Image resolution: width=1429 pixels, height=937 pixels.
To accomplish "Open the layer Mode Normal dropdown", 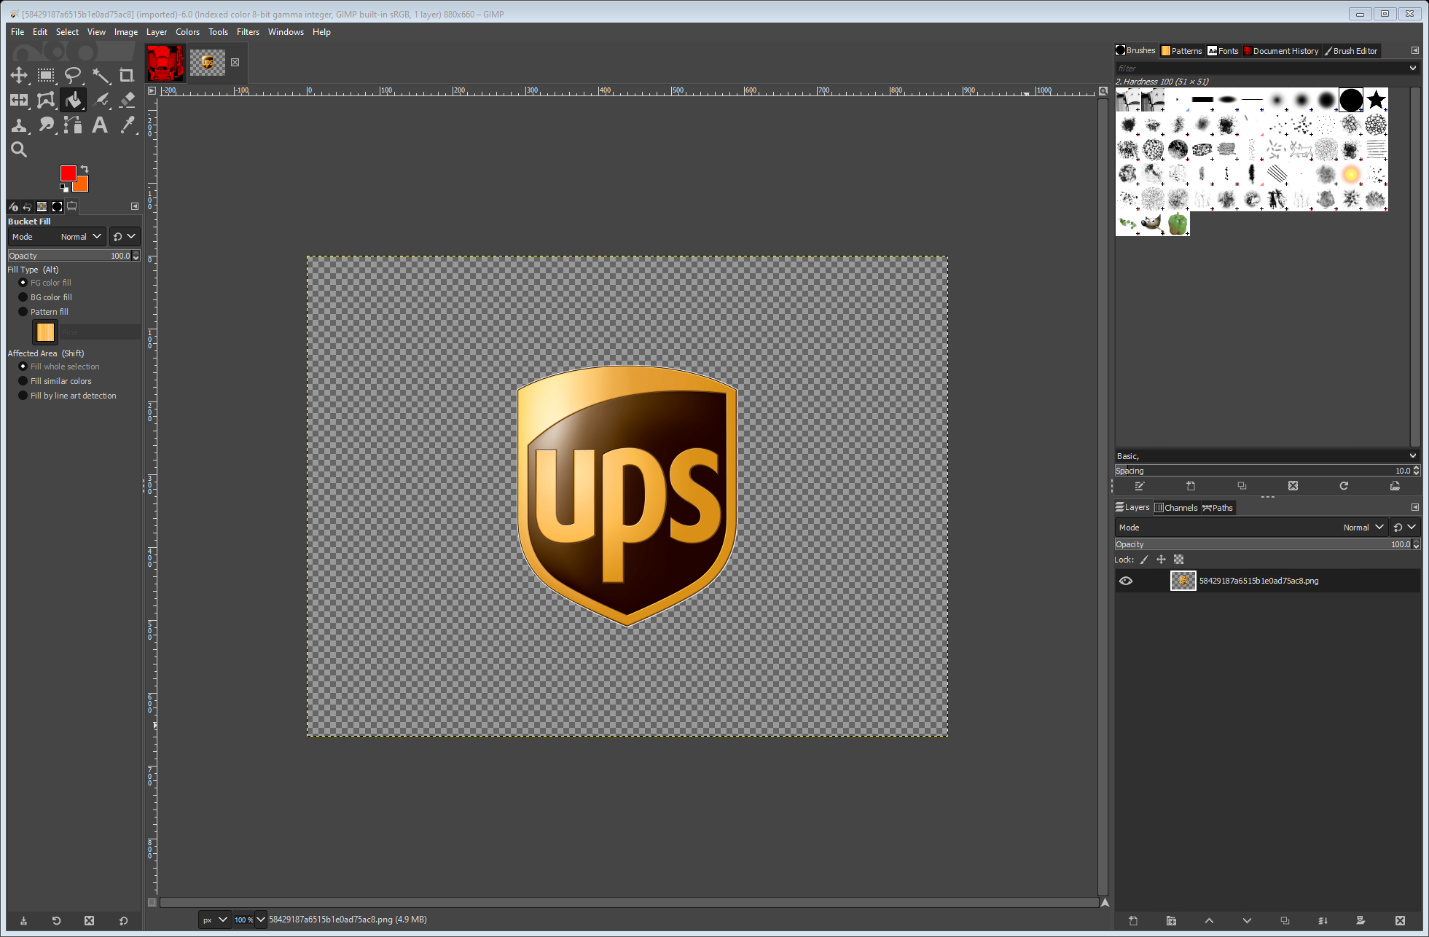I will click(1252, 527).
